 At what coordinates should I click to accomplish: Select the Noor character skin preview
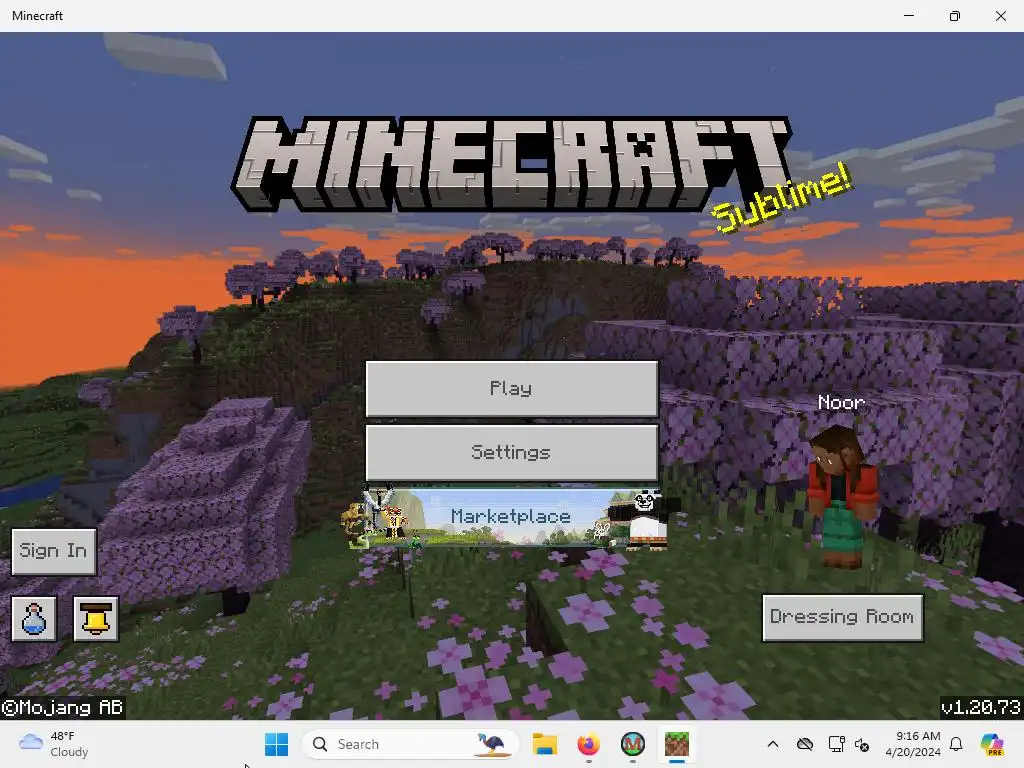[842, 496]
